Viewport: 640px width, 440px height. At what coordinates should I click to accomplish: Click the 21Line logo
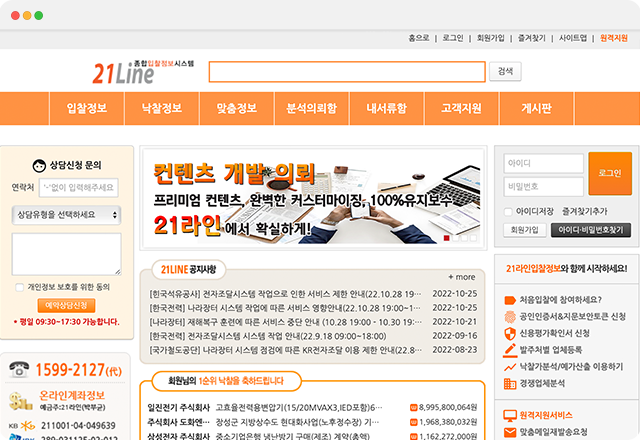click(143, 72)
